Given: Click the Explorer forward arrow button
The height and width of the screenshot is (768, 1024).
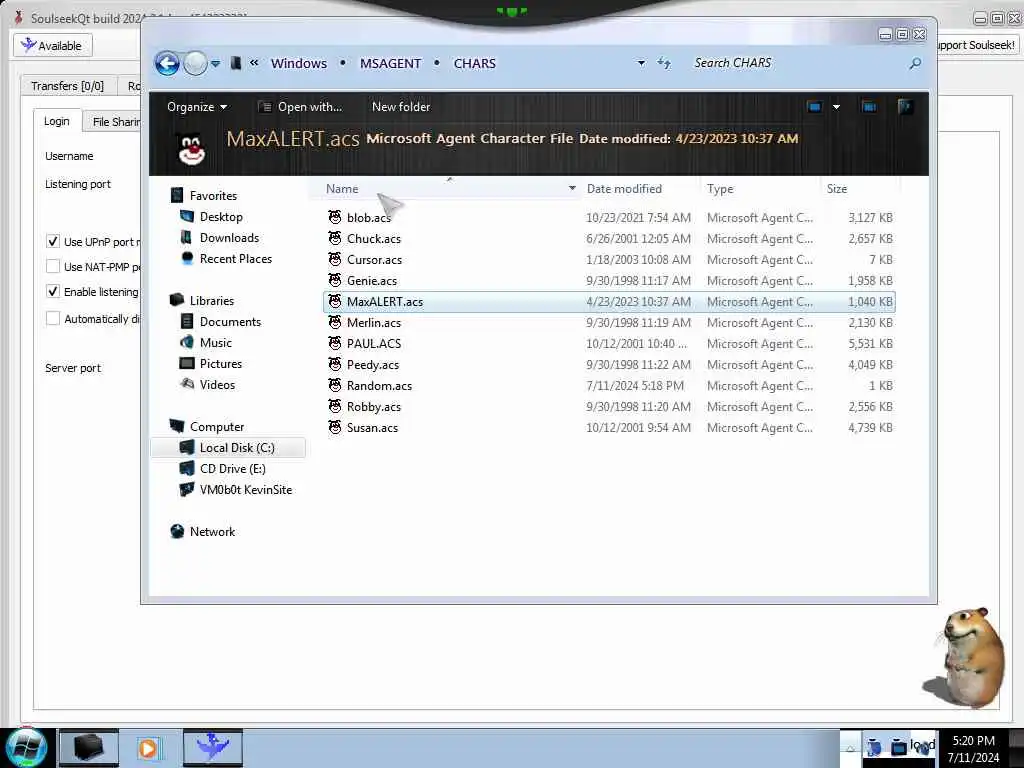Looking at the screenshot, I should tap(195, 63).
